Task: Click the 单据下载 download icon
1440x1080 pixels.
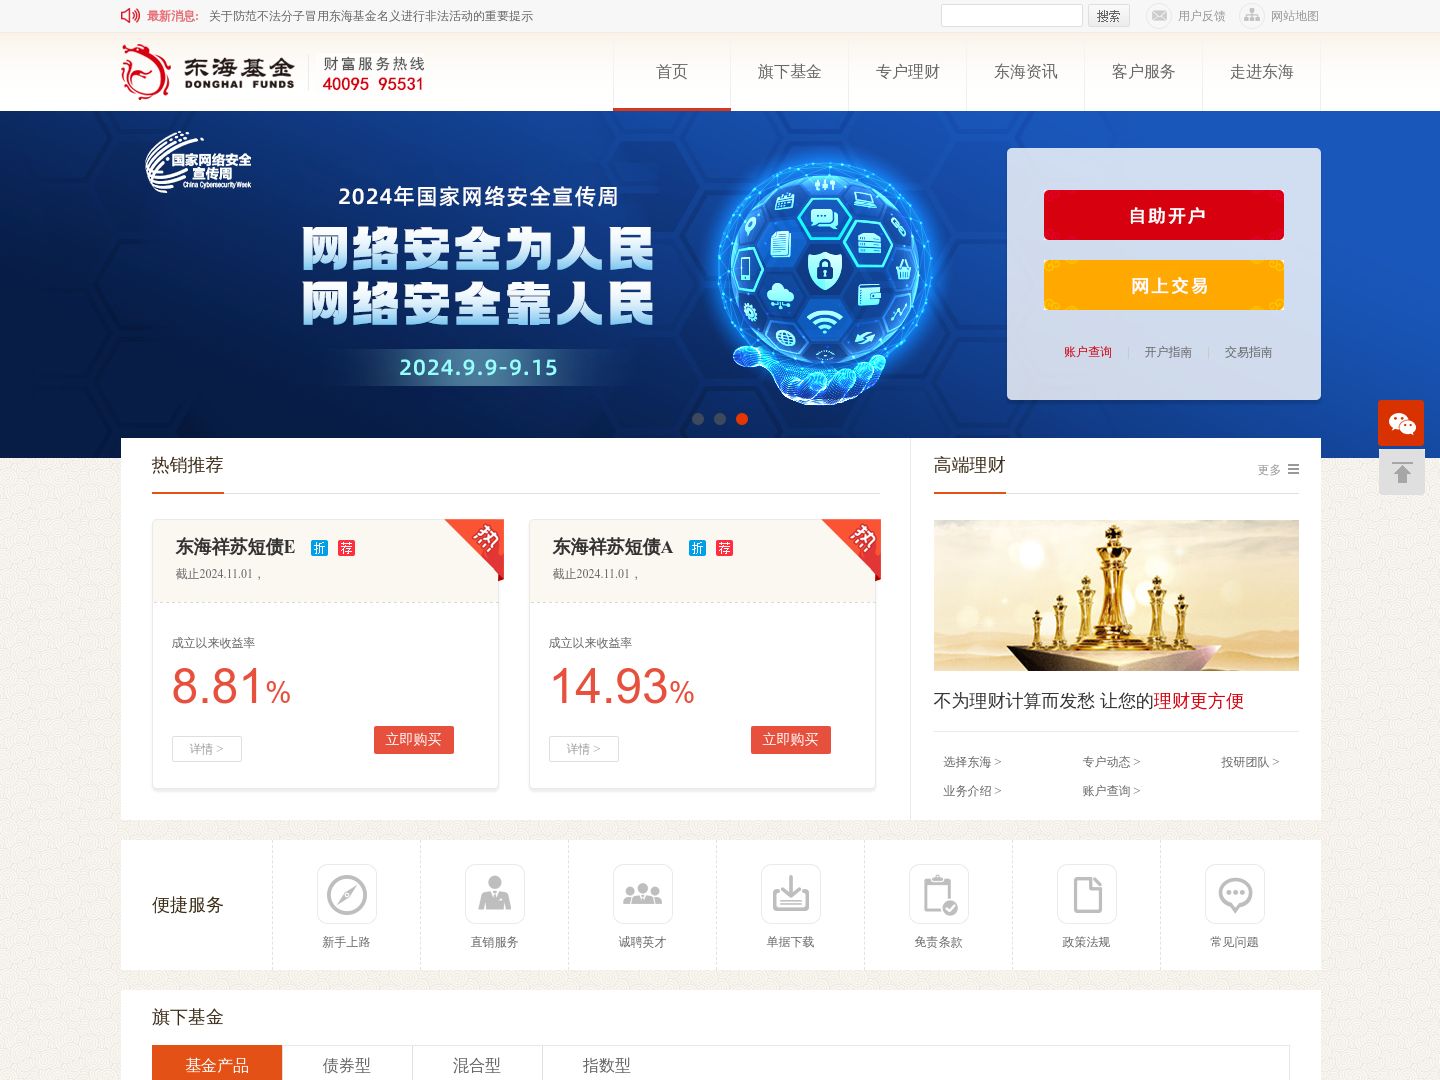Action: tap(790, 894)
